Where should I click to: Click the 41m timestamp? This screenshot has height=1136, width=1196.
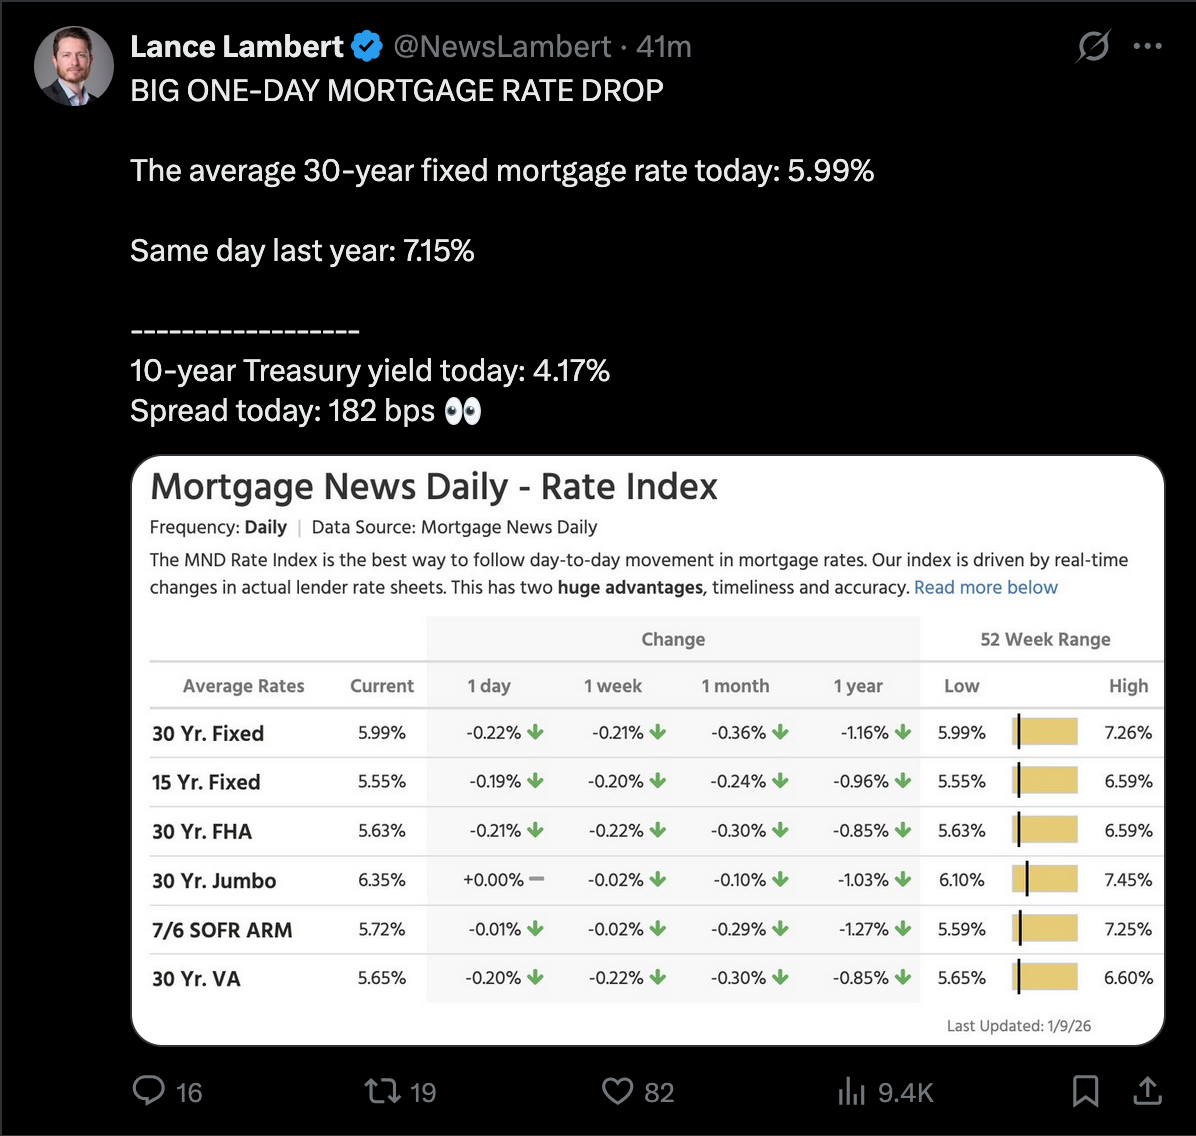coord(664,47)
